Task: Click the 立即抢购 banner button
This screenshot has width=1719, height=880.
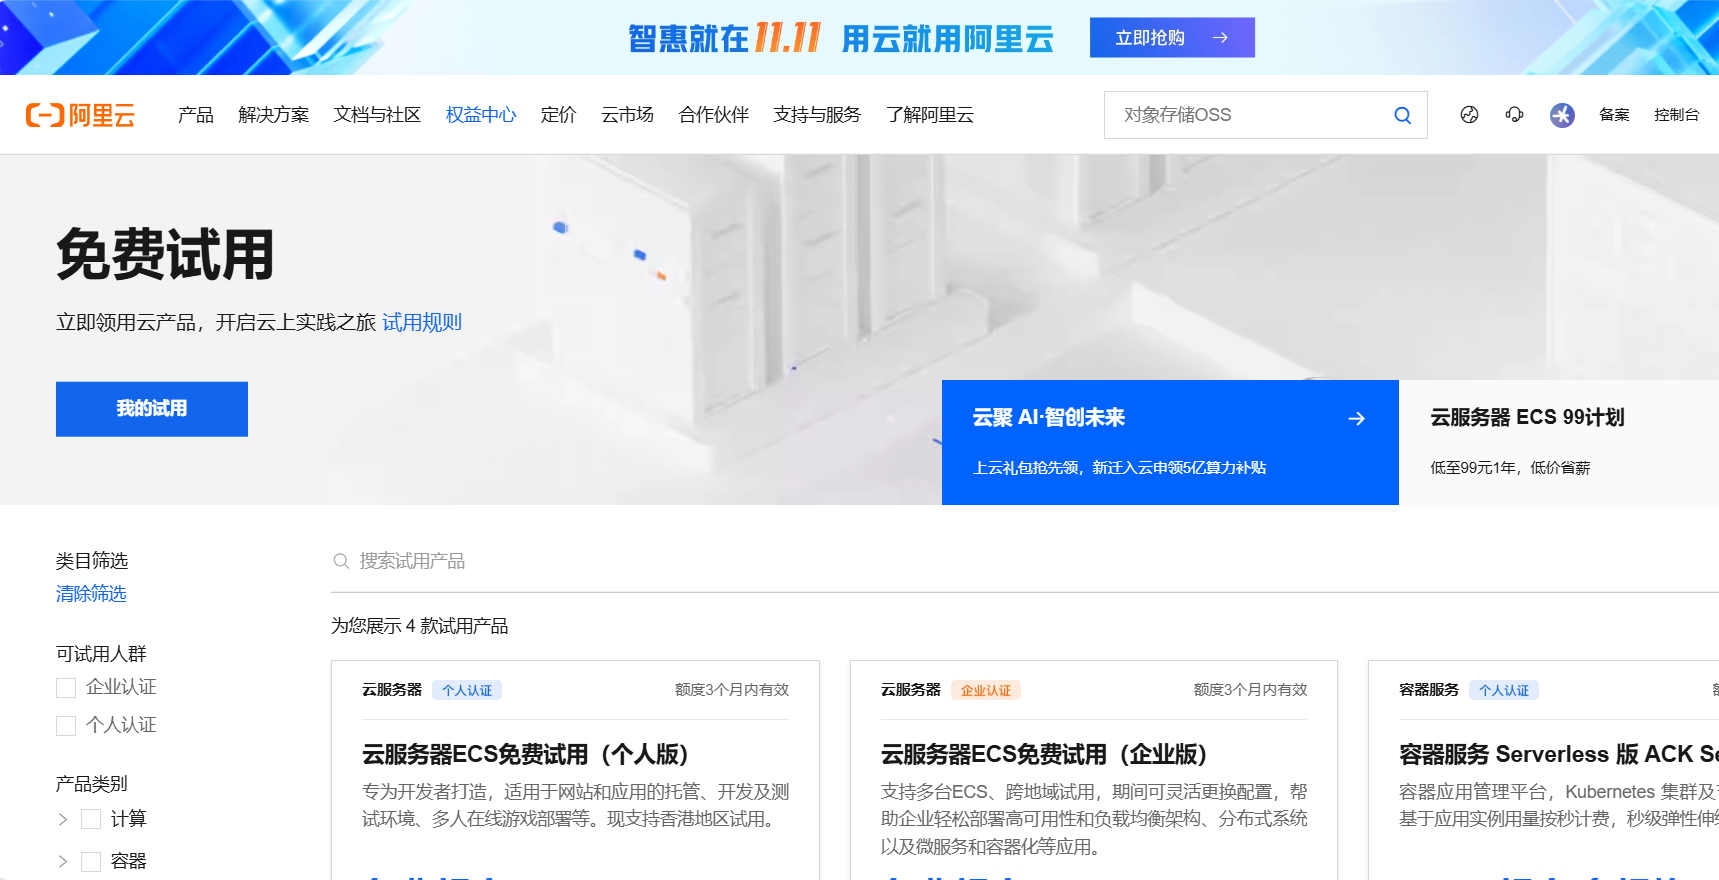Action: [1172, 38]
